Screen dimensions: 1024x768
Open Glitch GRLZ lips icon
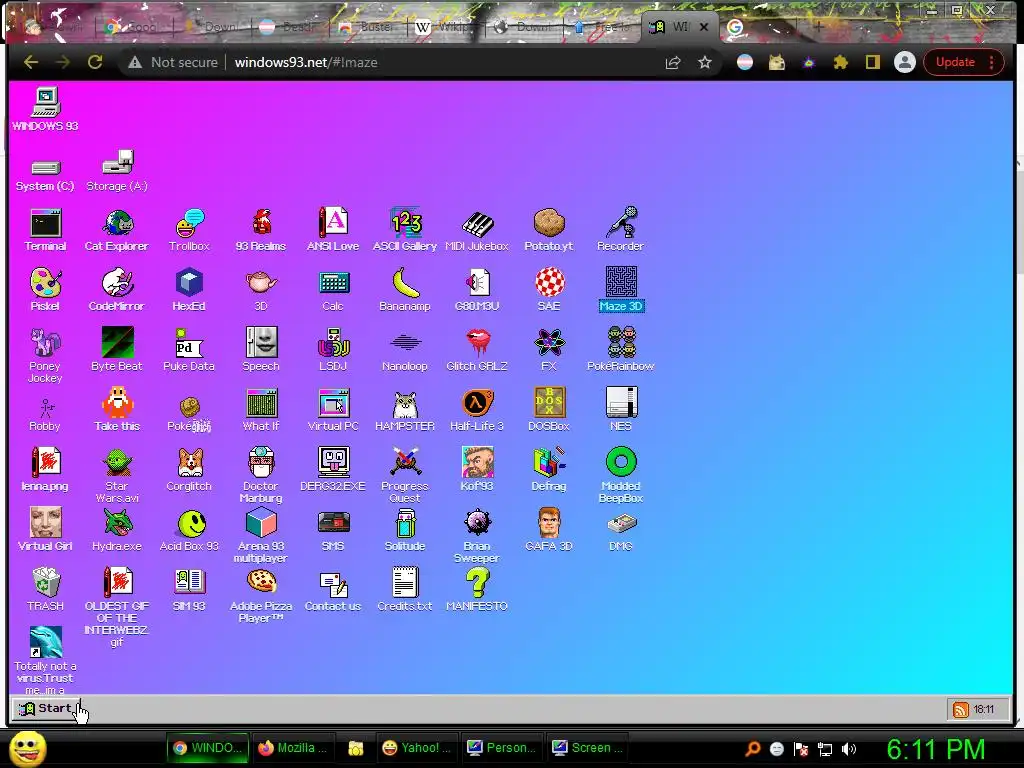point(477,349)
